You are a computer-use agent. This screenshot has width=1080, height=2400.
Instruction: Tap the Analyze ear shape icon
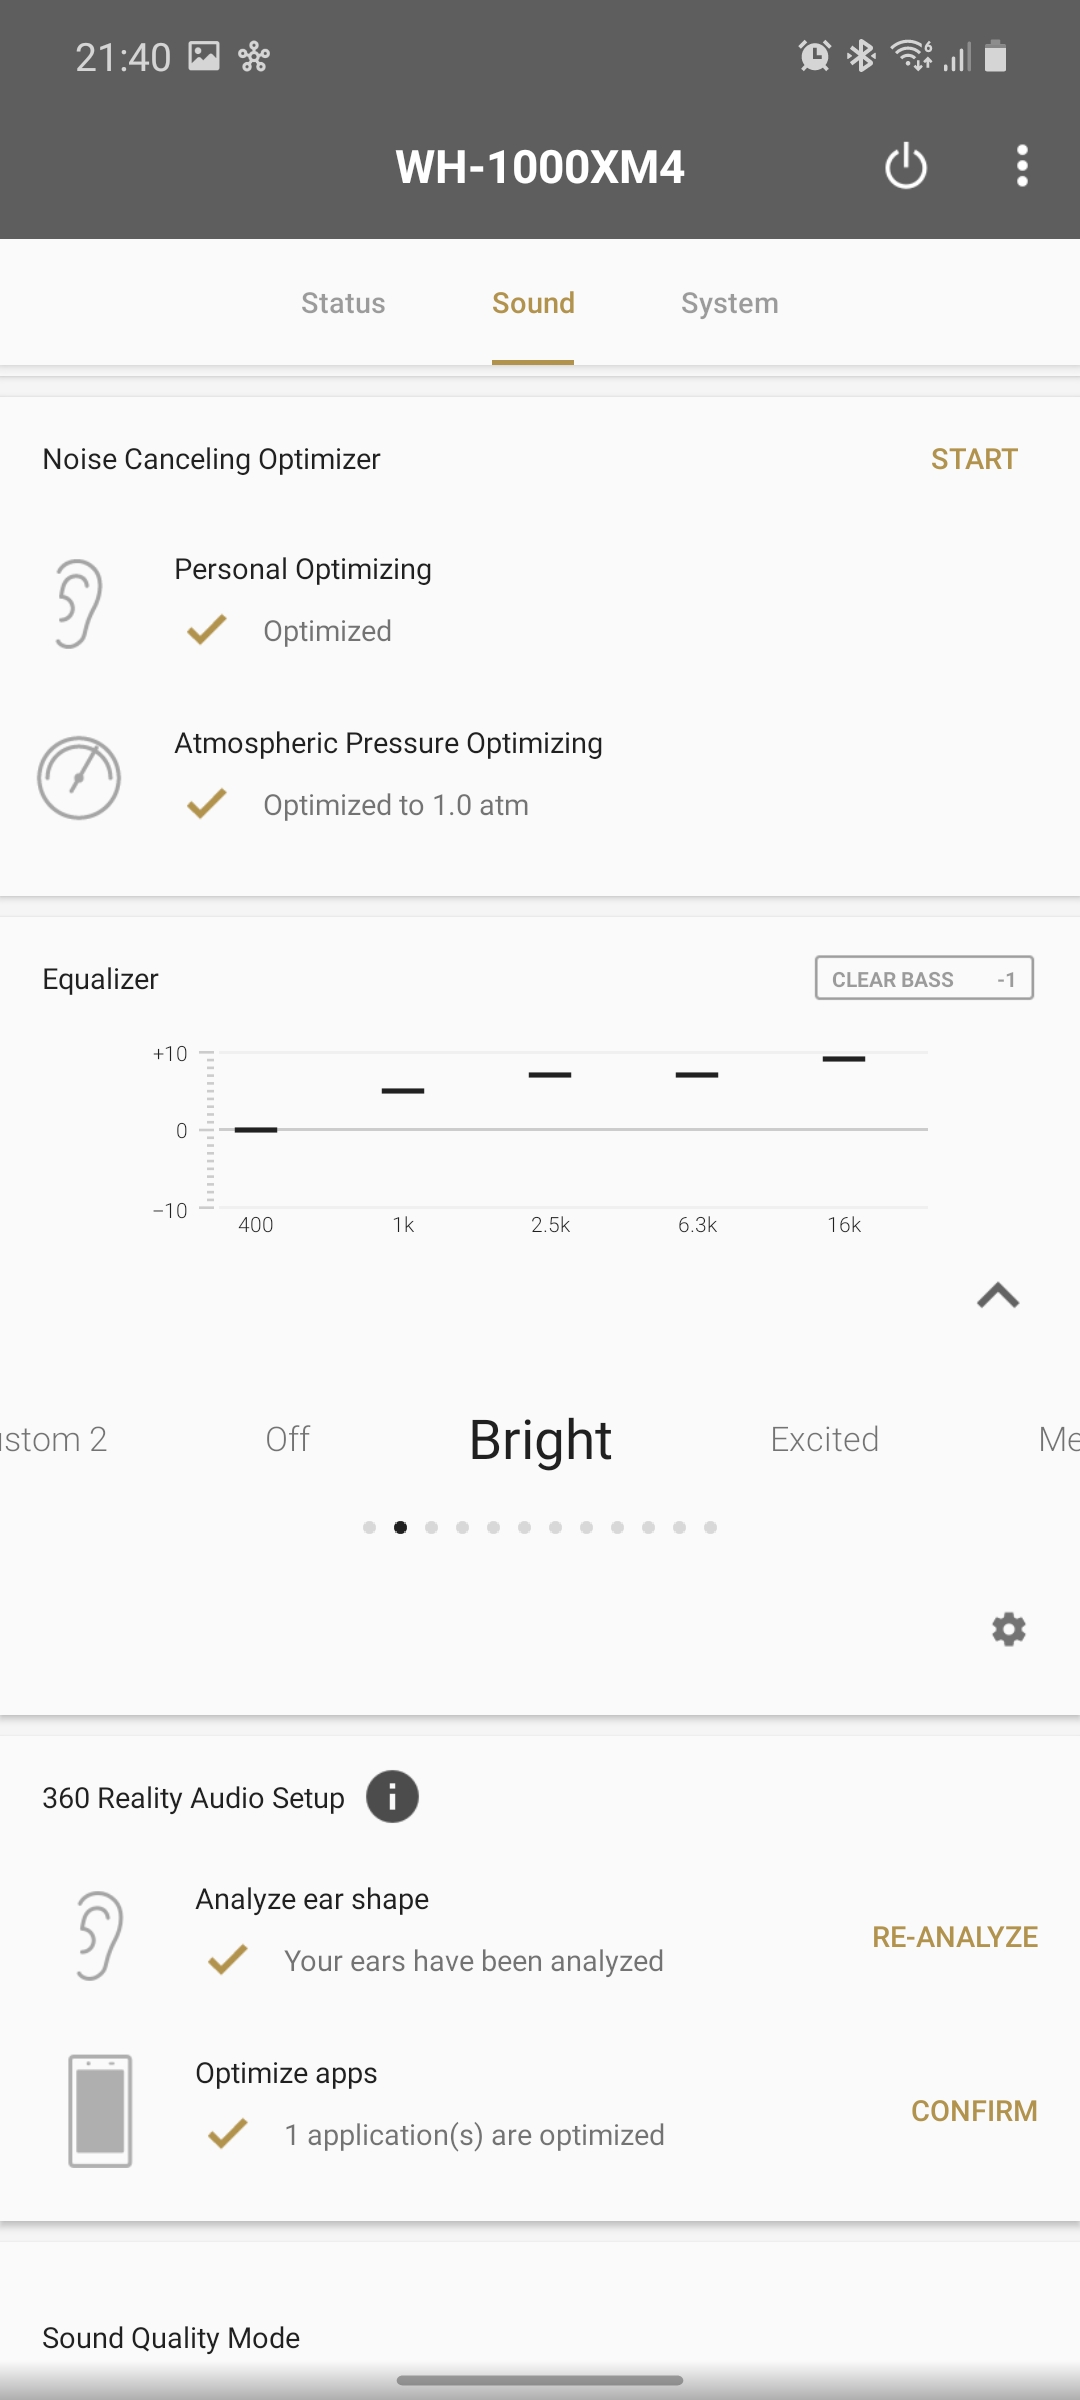[100, 1935]
